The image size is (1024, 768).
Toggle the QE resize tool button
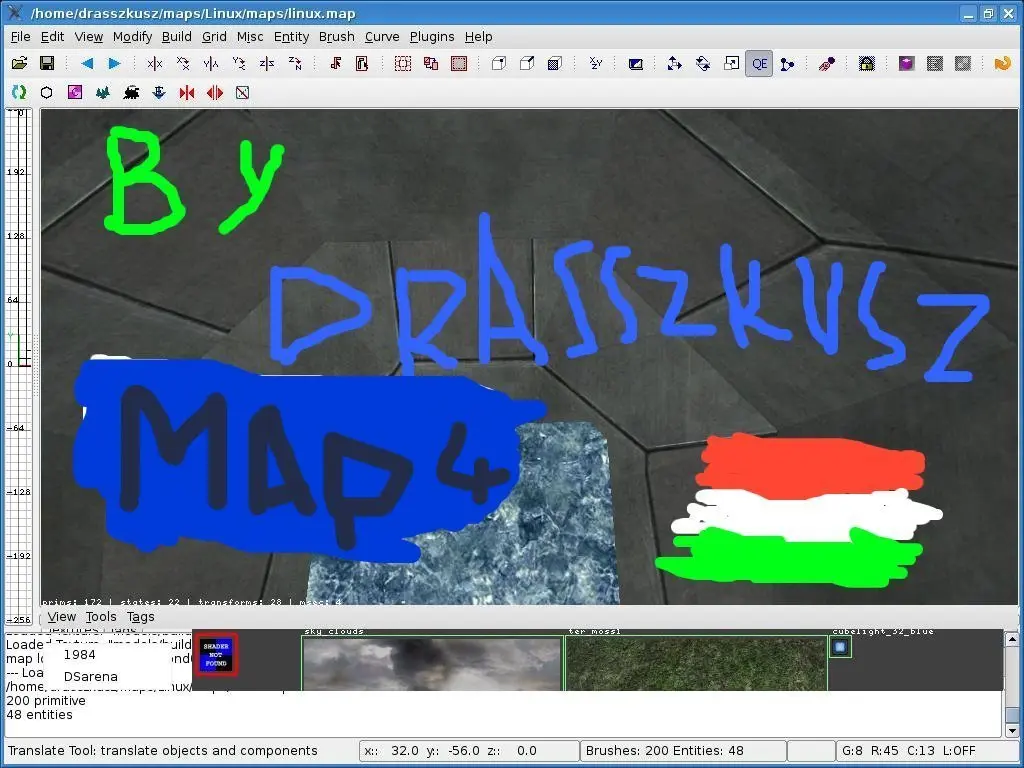click(x=759, y=63)
